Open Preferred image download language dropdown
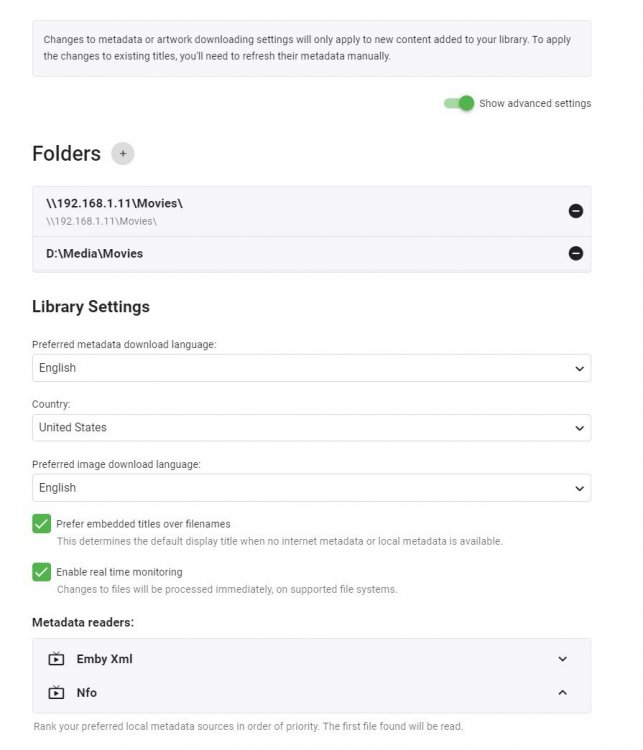The image size is (643, 750). click(x=311, y=488)
